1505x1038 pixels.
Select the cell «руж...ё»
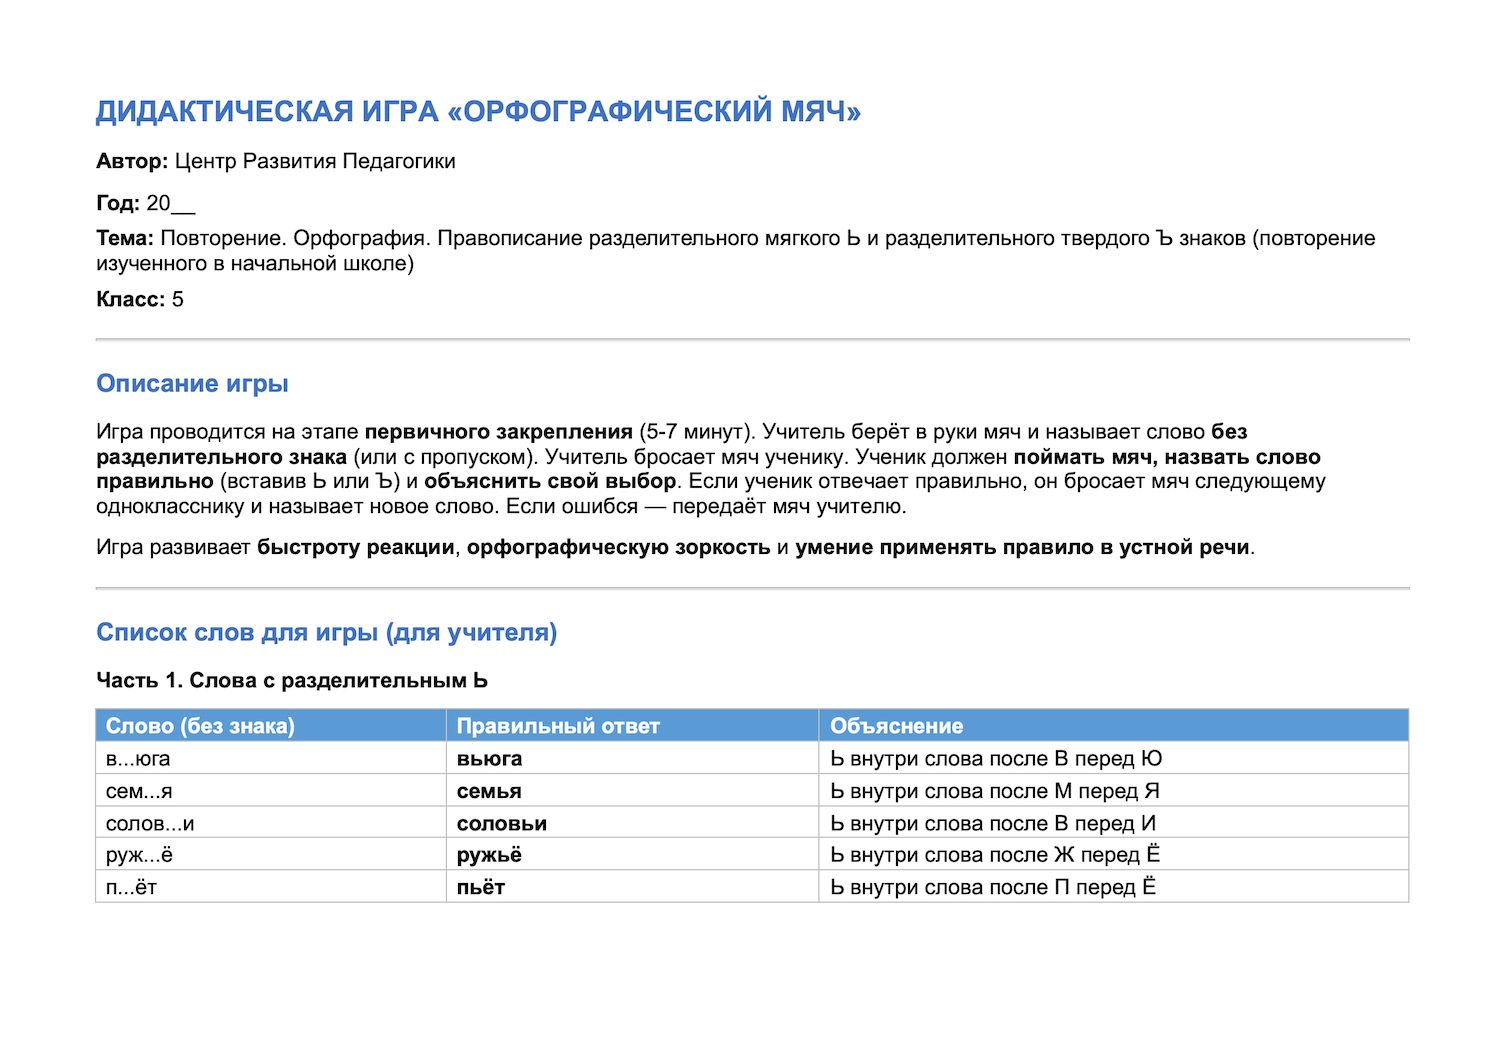coord(271,855)
